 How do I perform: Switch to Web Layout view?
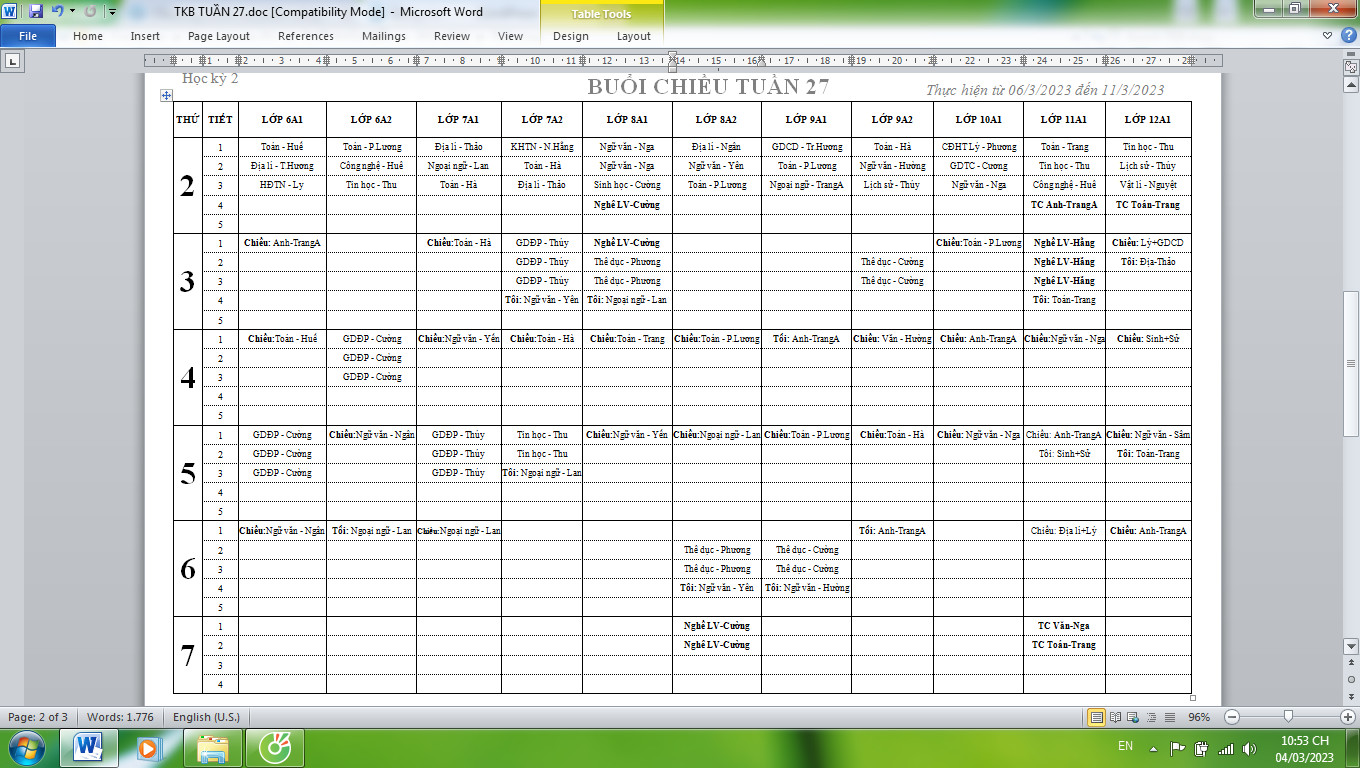1133,717
